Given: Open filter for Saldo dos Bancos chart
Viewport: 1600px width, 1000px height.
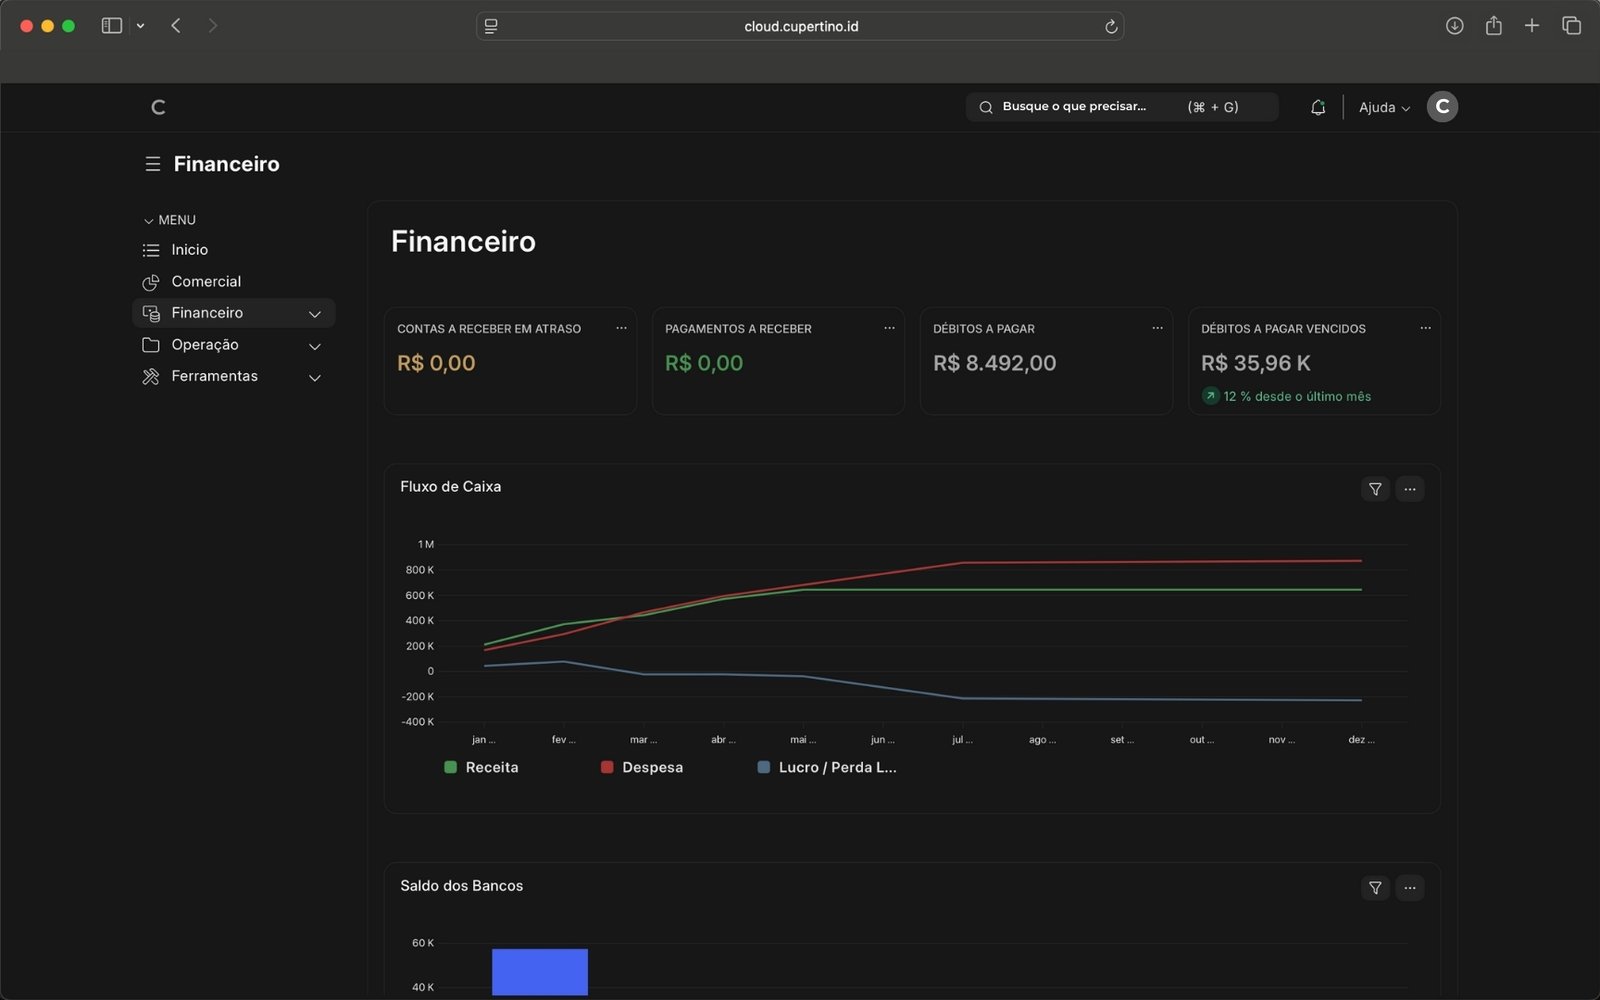Looking at the screenshot, I should (x=1375, y=888).
